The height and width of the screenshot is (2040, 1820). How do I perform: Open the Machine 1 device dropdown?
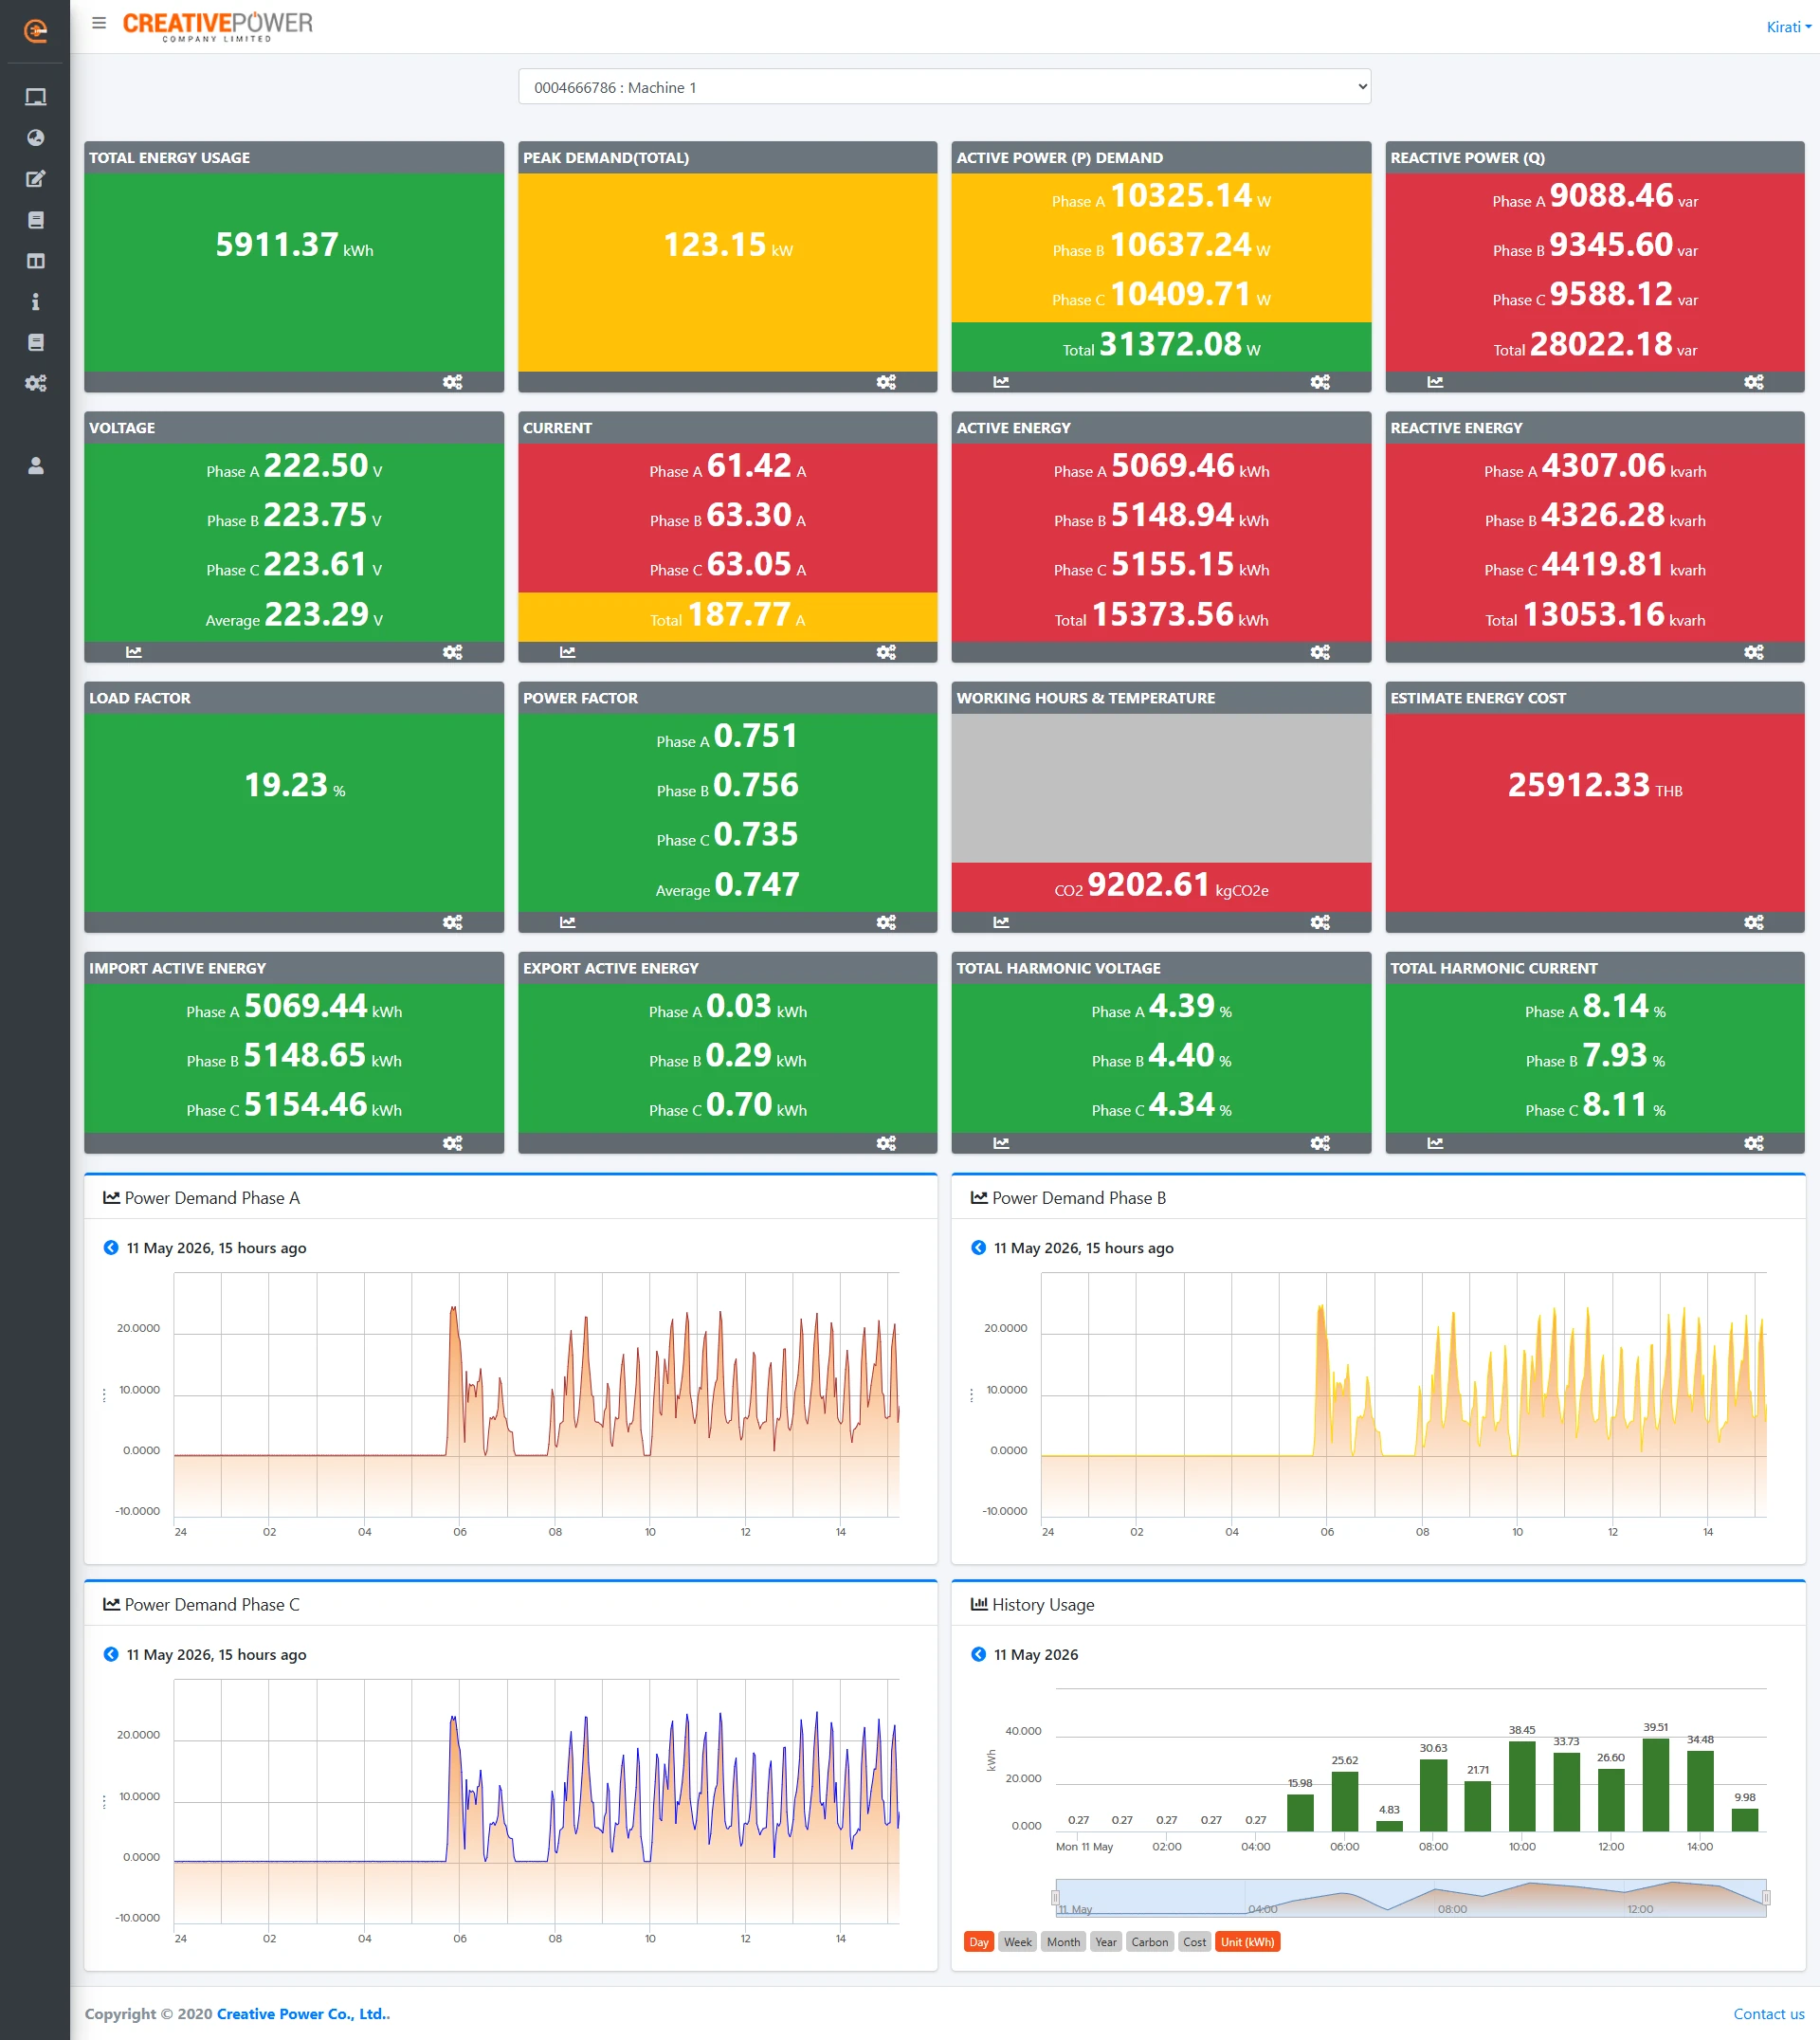click(944, 87)
